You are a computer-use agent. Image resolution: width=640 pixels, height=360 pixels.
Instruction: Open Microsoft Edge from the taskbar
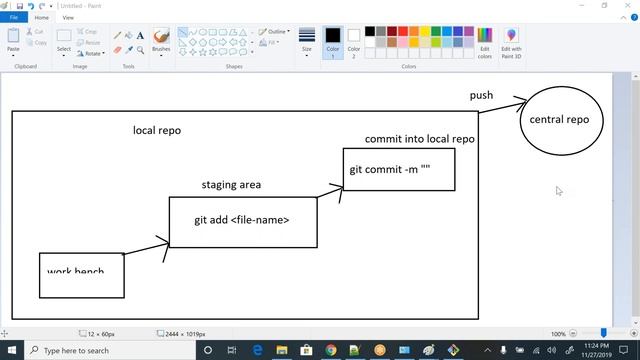(257, 350)
